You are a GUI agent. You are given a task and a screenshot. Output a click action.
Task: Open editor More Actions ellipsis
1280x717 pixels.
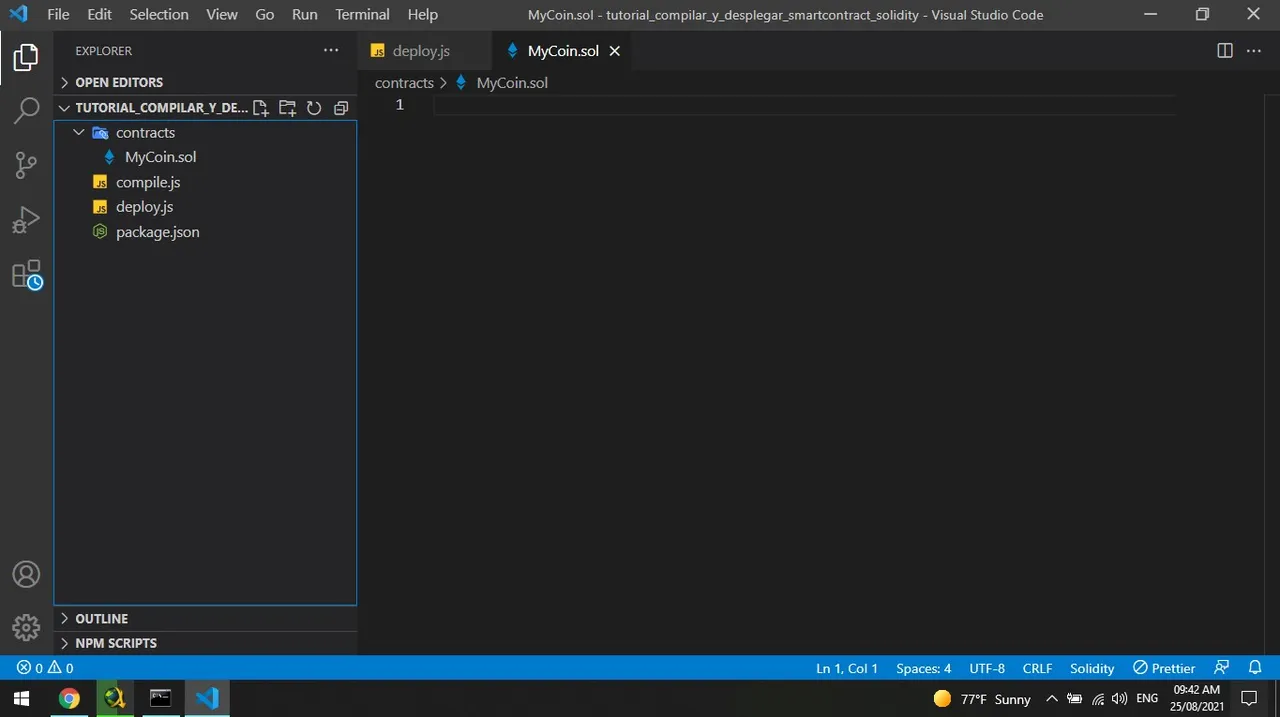[x=1254, y=50]
